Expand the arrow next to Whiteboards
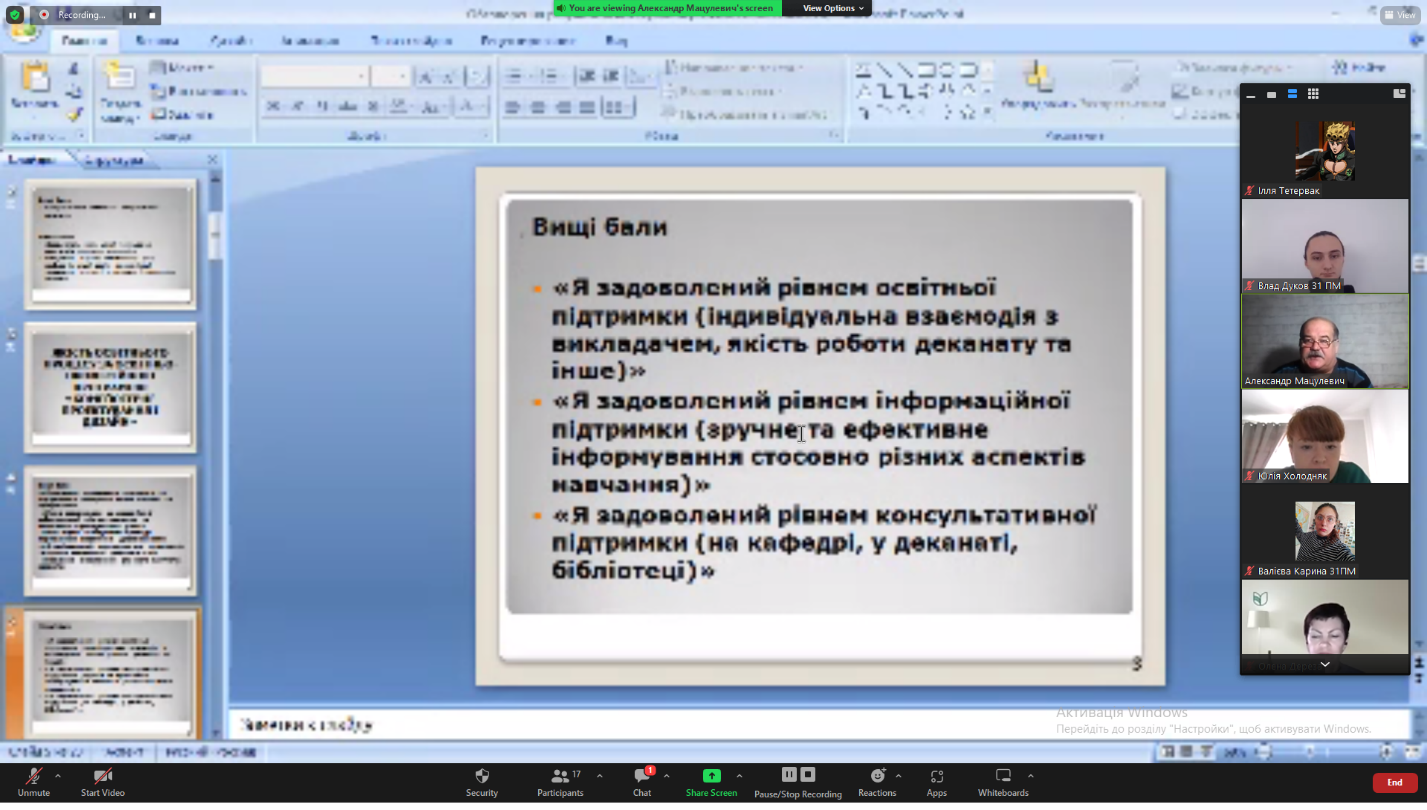This screenshot has width=1427, height=810. [x=1031, y=776]
